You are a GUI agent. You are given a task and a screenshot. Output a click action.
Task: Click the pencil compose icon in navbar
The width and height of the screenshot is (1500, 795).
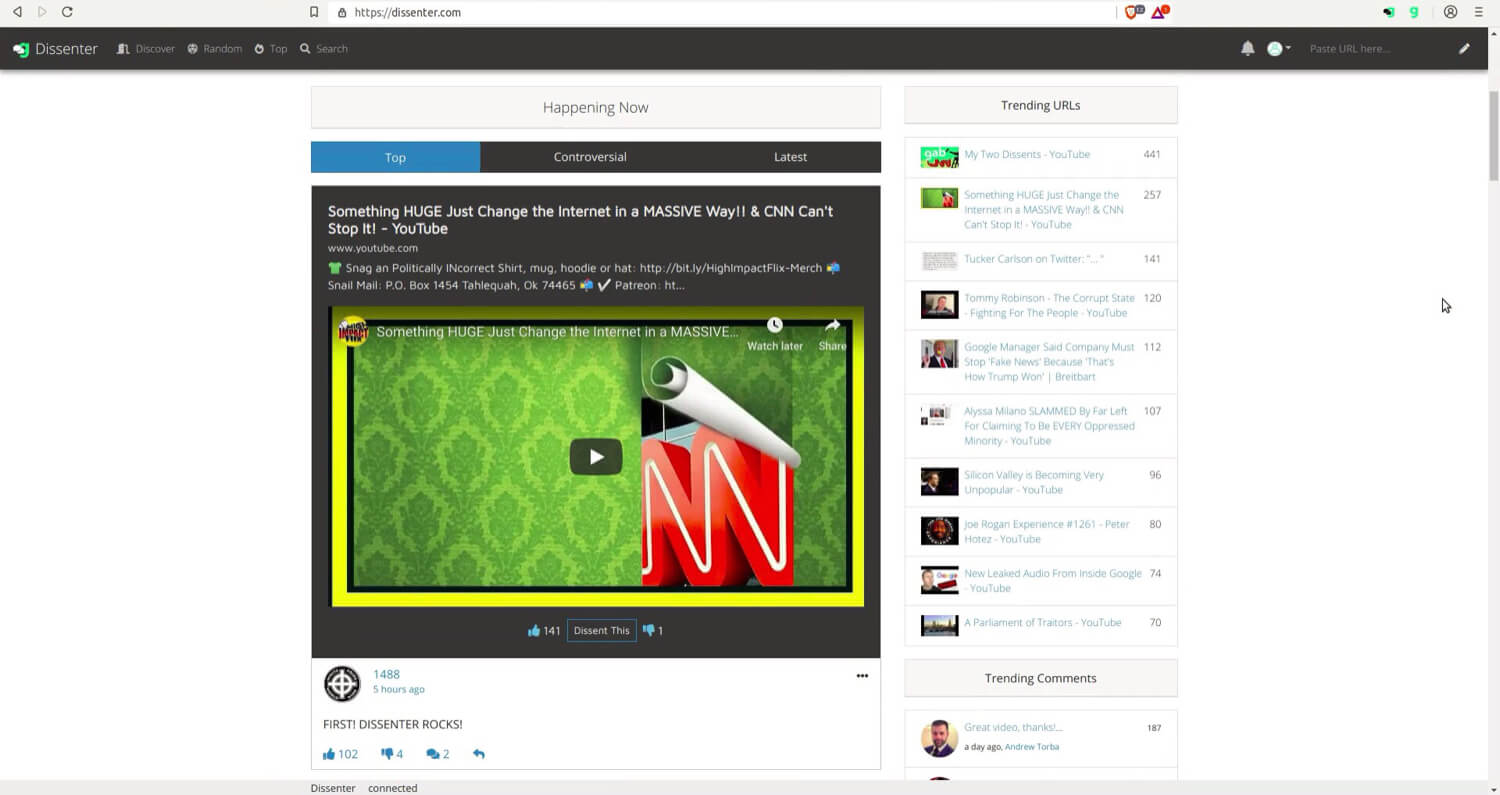point(1464,48)
